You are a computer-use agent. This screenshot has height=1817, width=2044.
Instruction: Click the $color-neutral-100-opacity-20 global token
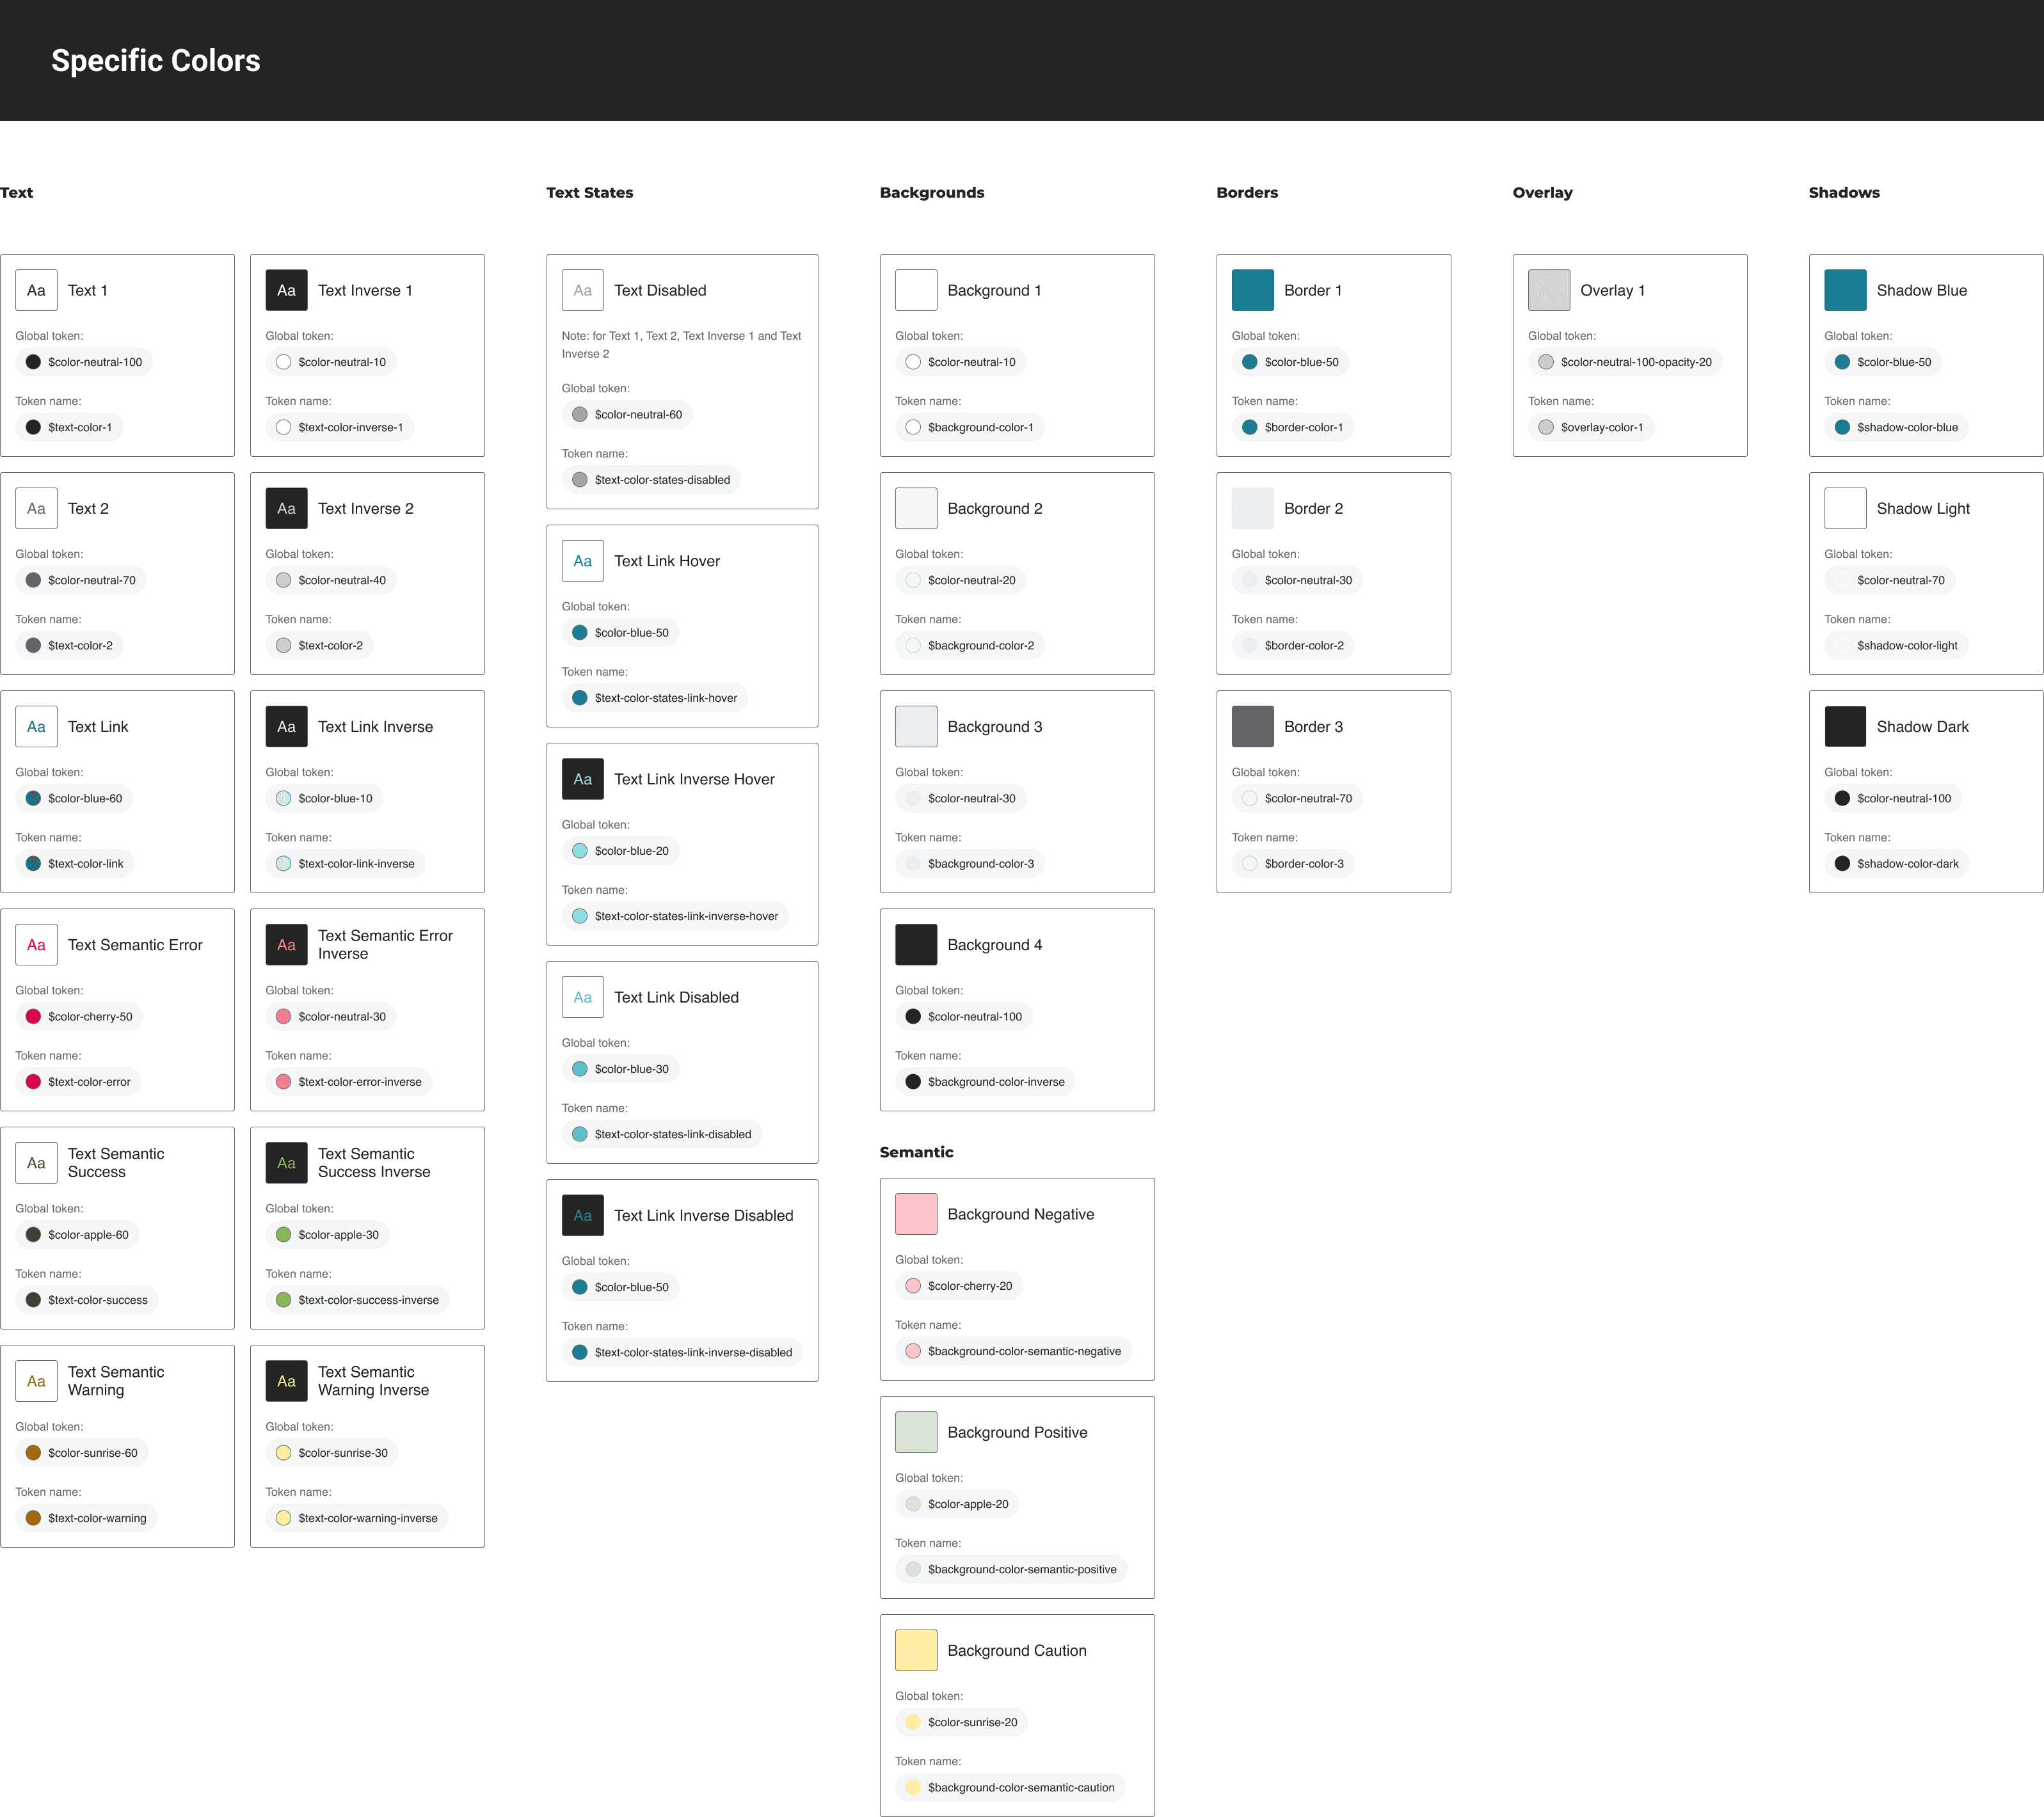(1626, 362)
